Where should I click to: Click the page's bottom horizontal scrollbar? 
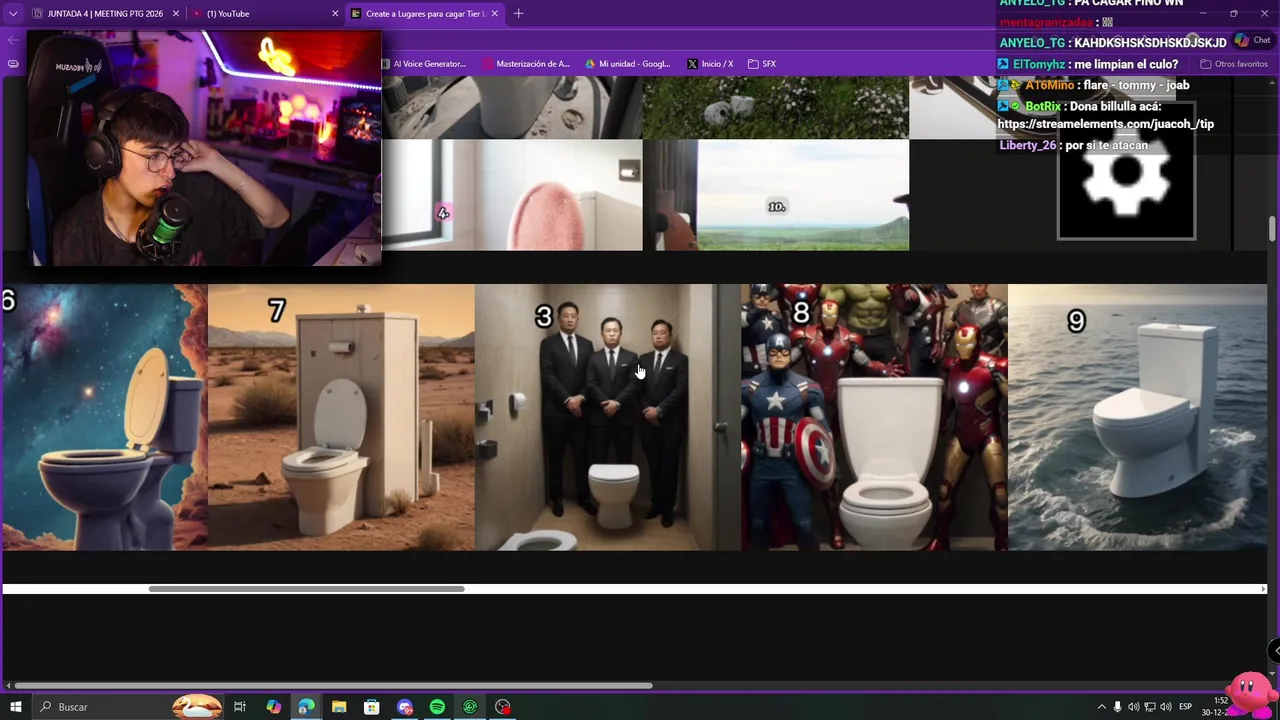pos(333,686)
